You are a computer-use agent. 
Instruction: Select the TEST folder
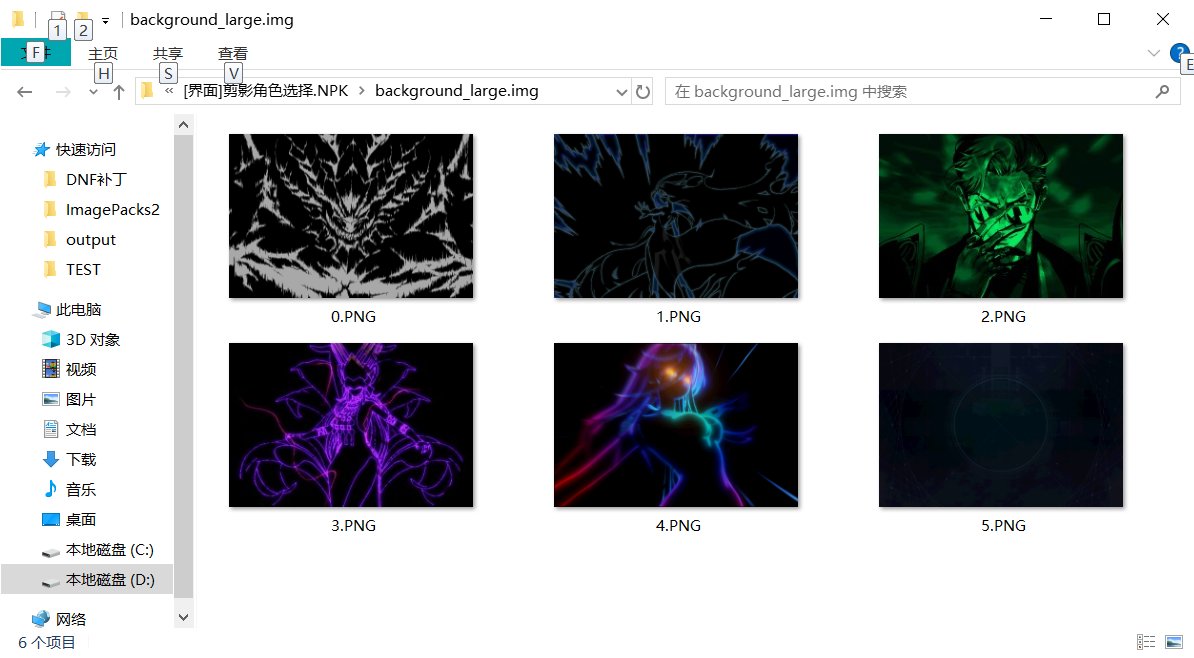83,269
